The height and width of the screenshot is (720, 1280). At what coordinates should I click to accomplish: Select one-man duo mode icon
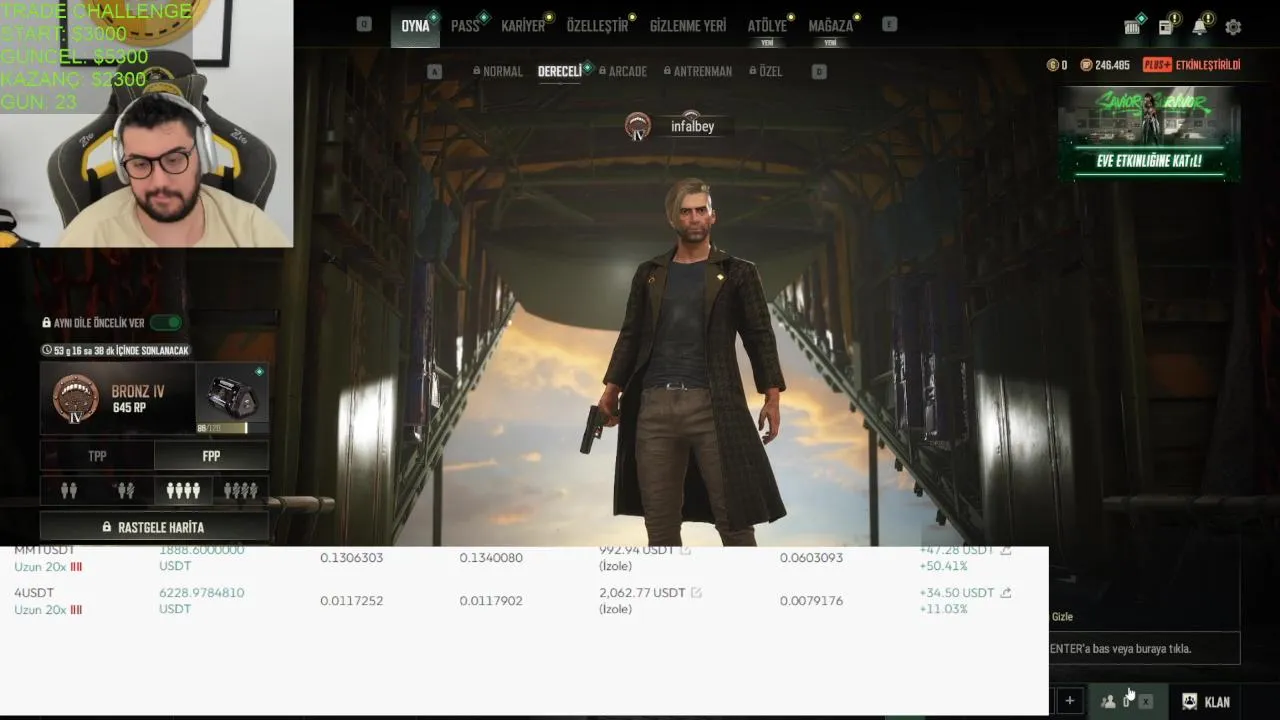click(x=125, y=491)
